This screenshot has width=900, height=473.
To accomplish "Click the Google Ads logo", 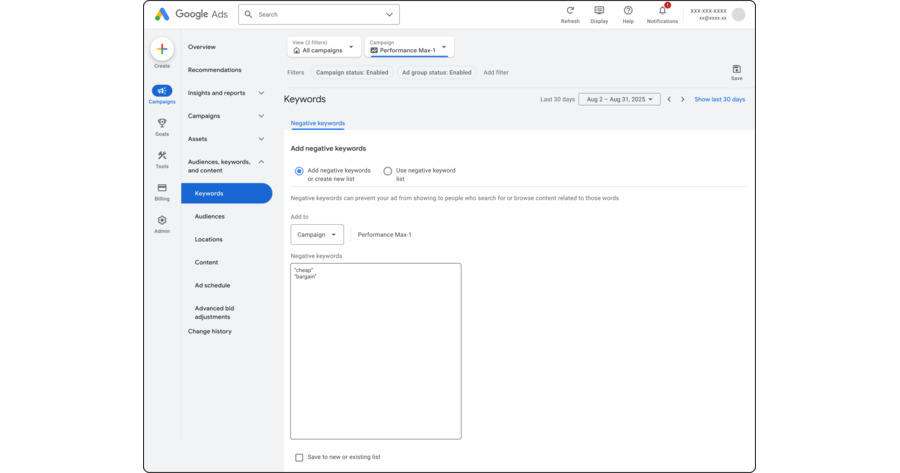I will [191, 14].
